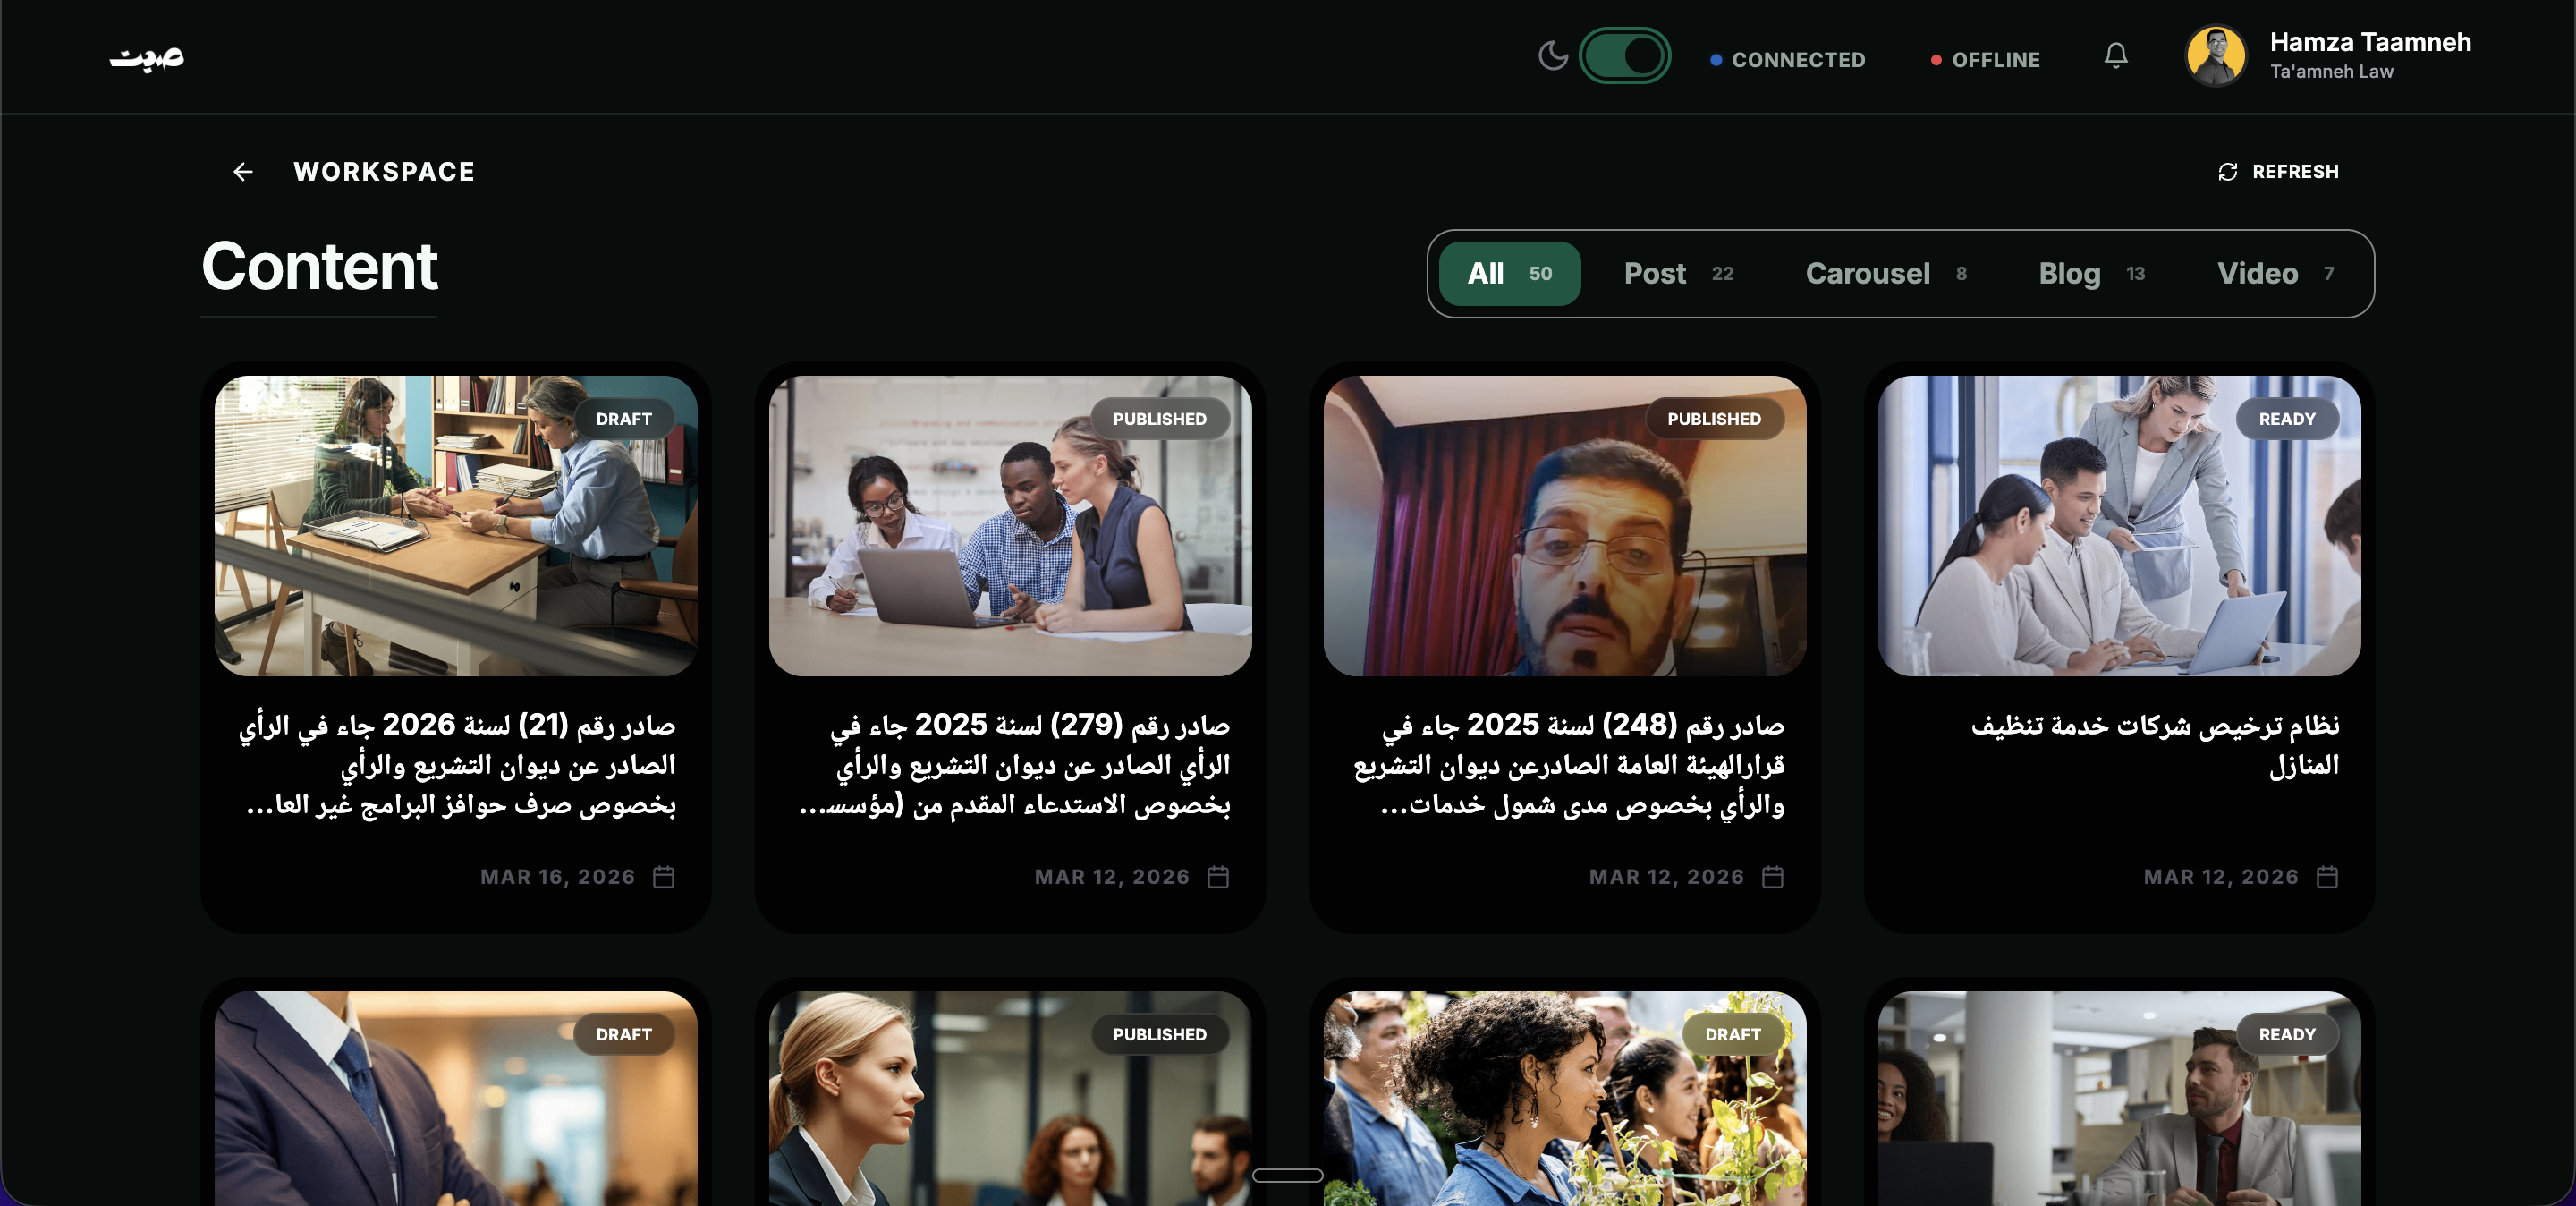Open second-row thumbnail of blonde businesswoman
The height and width of the screenshot is (1206, 2576).
(x=1010, y=1098)
